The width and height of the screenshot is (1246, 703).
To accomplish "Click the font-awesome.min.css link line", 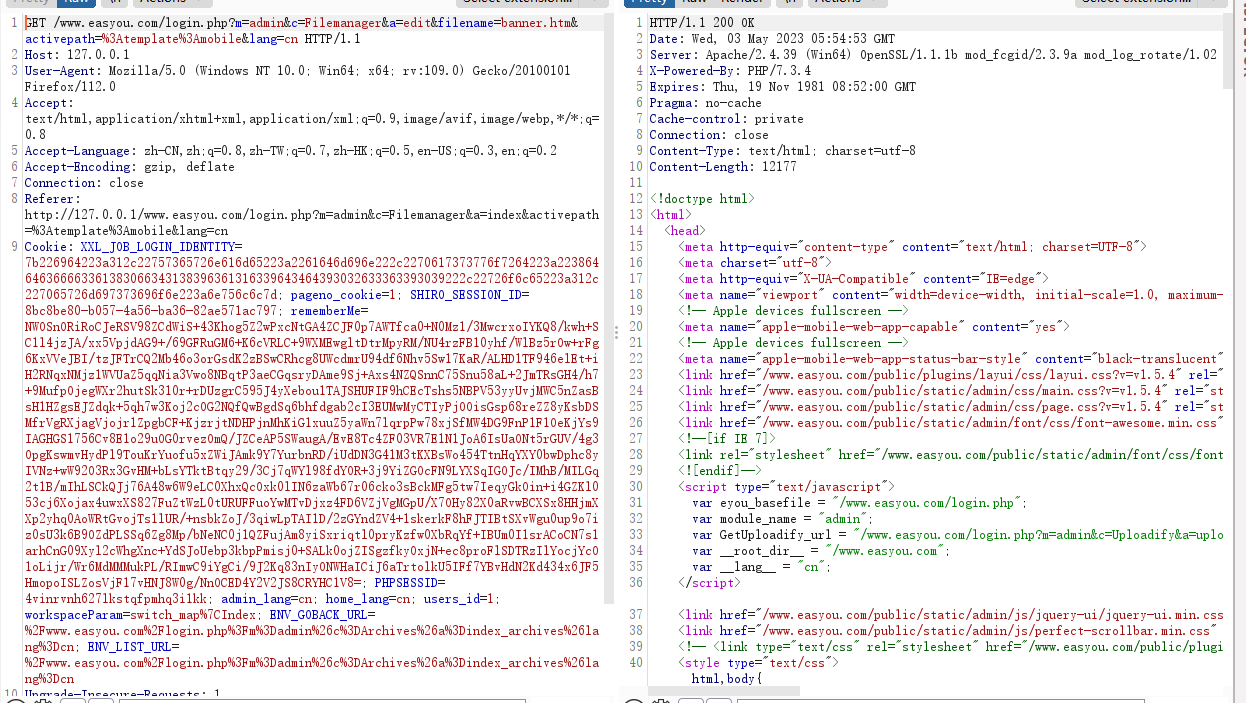I will (951, 422).
